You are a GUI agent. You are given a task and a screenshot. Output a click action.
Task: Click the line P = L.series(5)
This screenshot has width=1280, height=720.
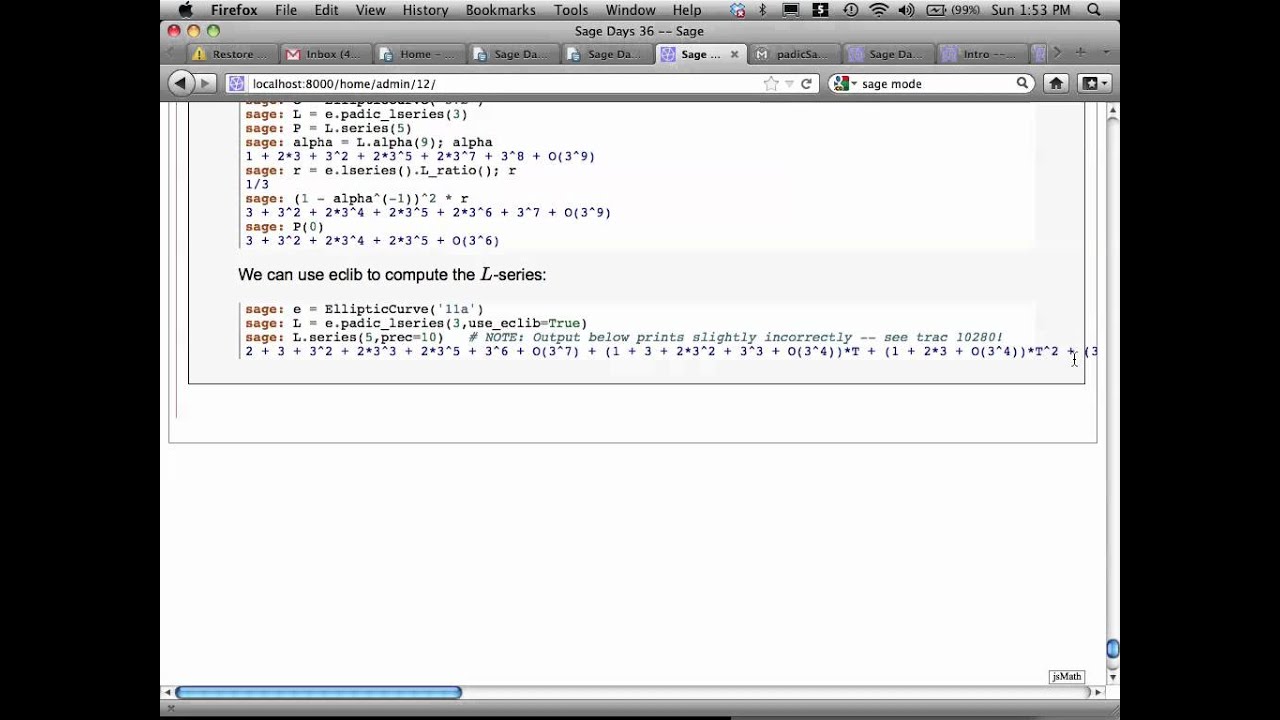pos(328,128)
